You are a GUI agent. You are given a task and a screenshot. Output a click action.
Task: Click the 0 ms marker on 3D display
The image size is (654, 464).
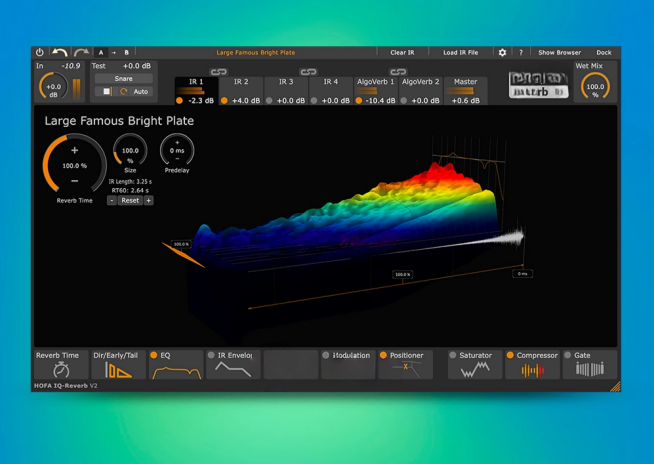pyautogui.click(x=522, y=274)
